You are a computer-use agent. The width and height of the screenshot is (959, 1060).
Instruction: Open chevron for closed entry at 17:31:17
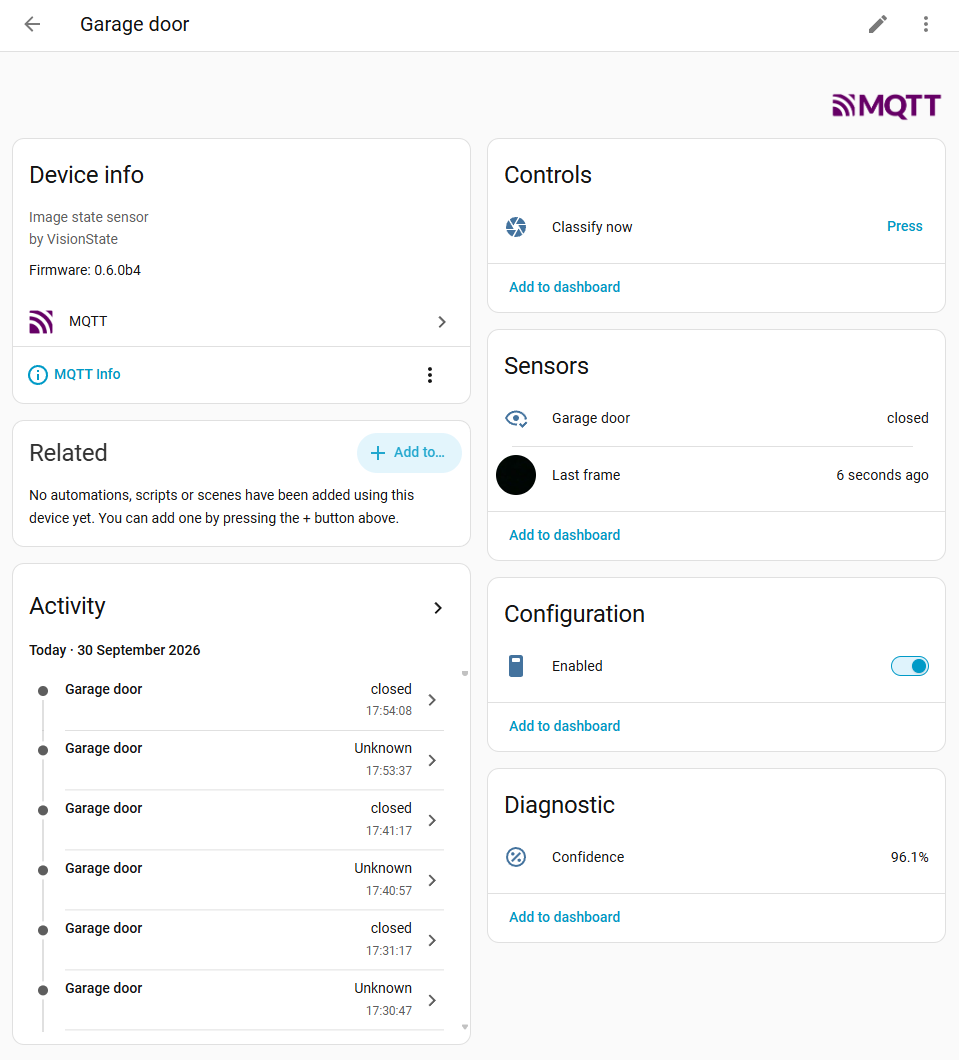pyautogui.click(x=433, y=940)
